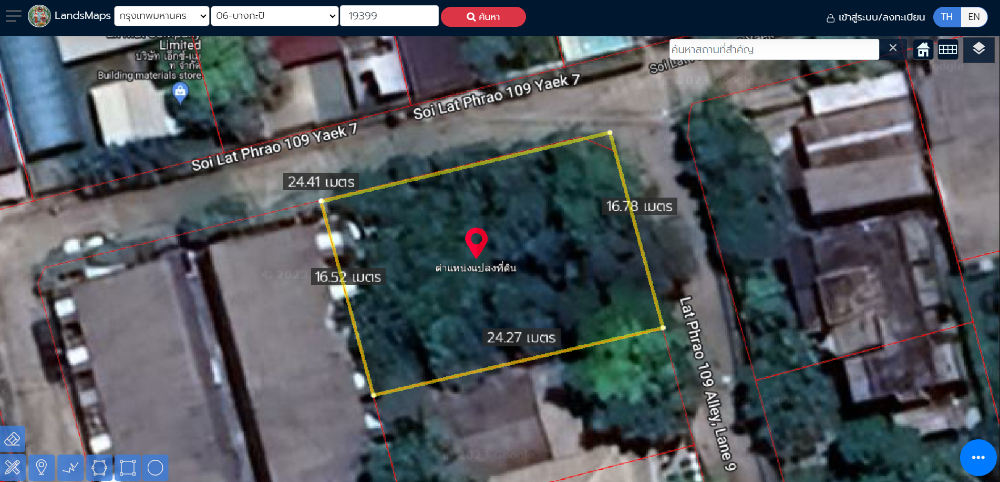Switch language to EN
Image resolution: width=1000 pixels, height=482 pixels.
(x=973, y=17)
